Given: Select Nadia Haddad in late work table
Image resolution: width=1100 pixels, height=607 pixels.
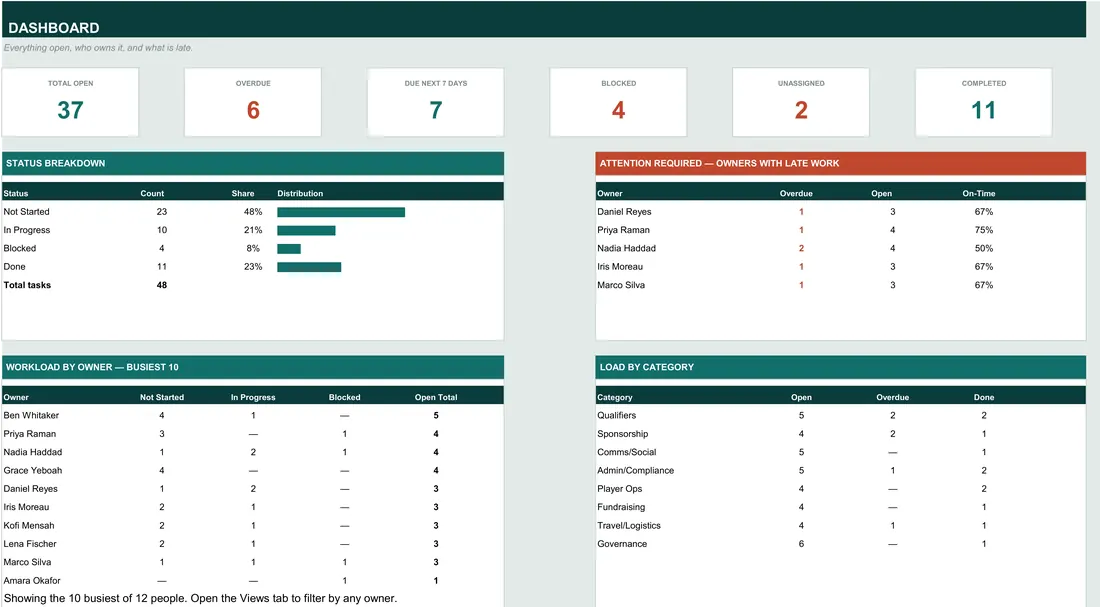Looking at the screenshot, I should coord(626,248).
